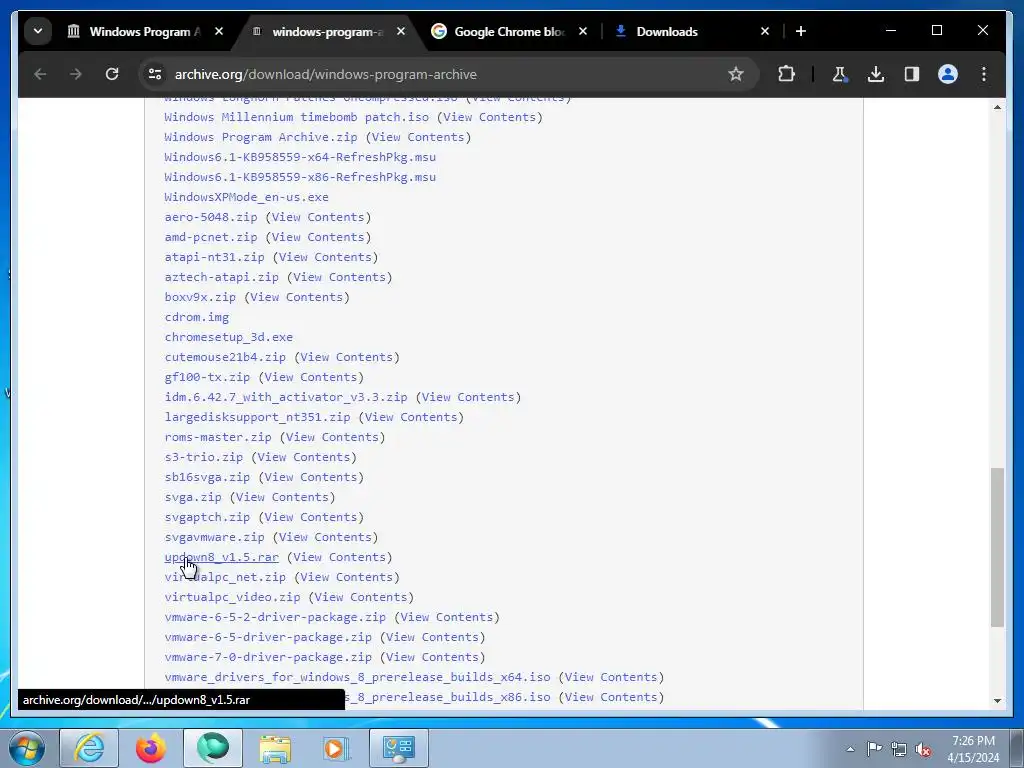View Contents of amd-pcnet.zip
The image size is (1024, 768).
tap(318, 237)
